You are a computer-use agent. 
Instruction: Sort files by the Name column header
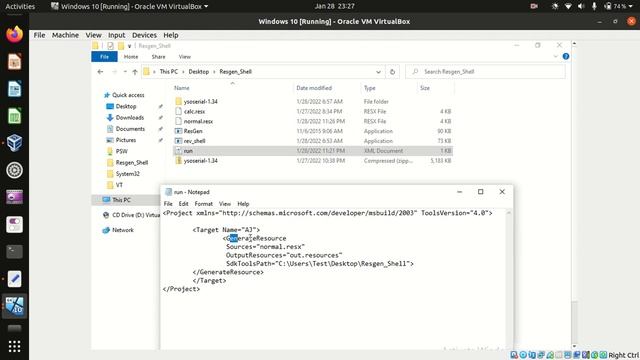click(182, 88)
